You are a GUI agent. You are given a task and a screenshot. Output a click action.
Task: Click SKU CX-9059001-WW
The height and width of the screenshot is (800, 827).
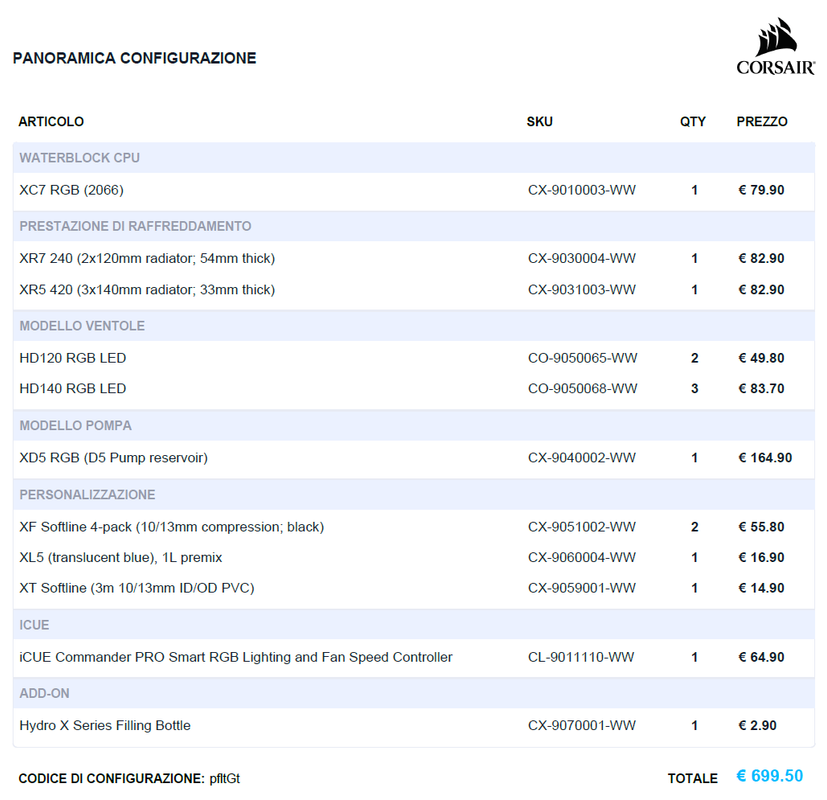click(582, 588)
